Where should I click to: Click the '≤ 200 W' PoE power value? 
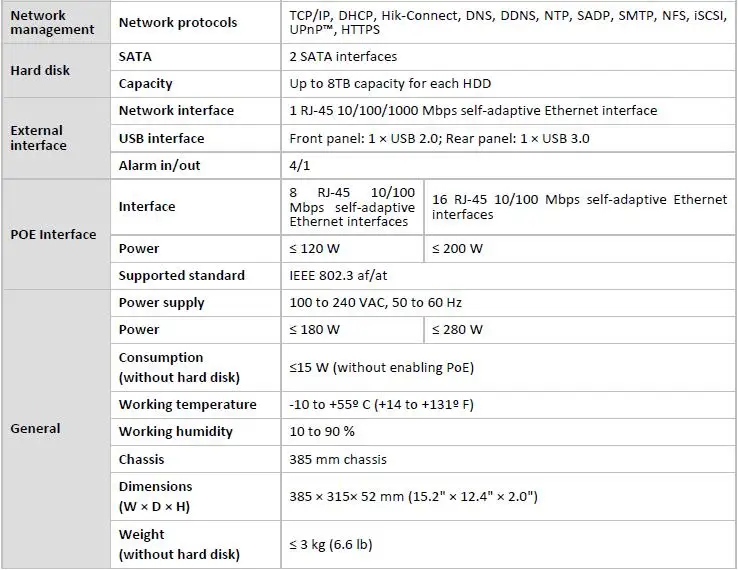457,249
